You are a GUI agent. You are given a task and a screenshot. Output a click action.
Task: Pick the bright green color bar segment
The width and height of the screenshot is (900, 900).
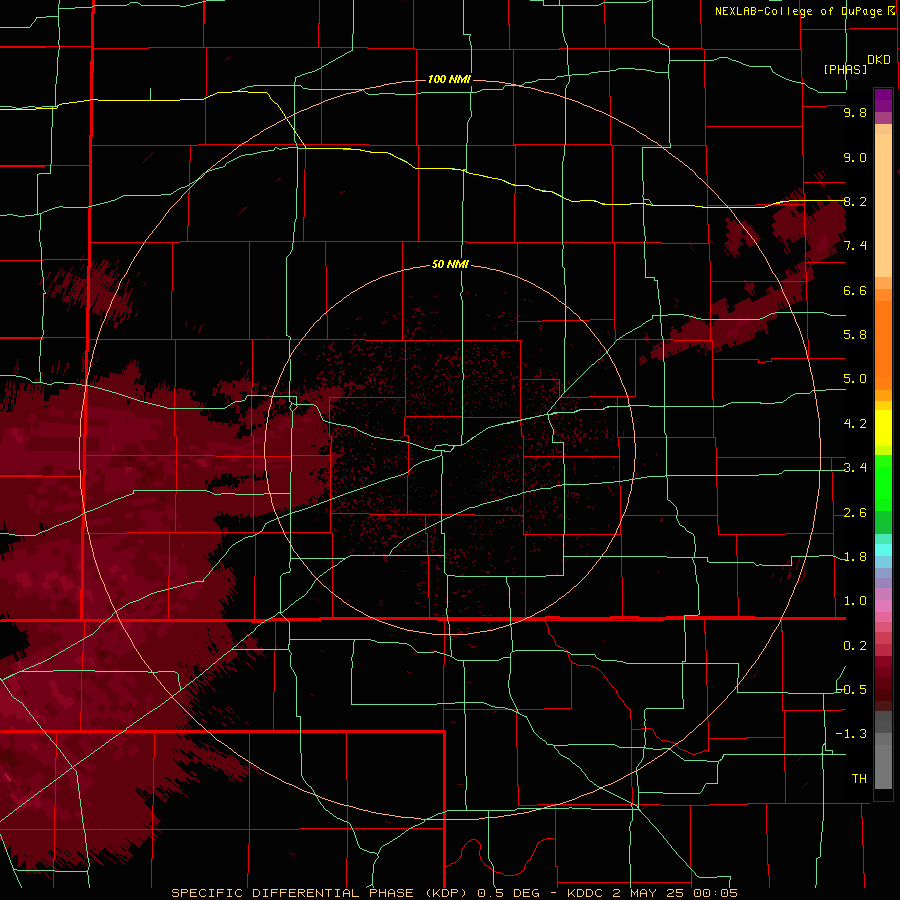pos(883,484)
